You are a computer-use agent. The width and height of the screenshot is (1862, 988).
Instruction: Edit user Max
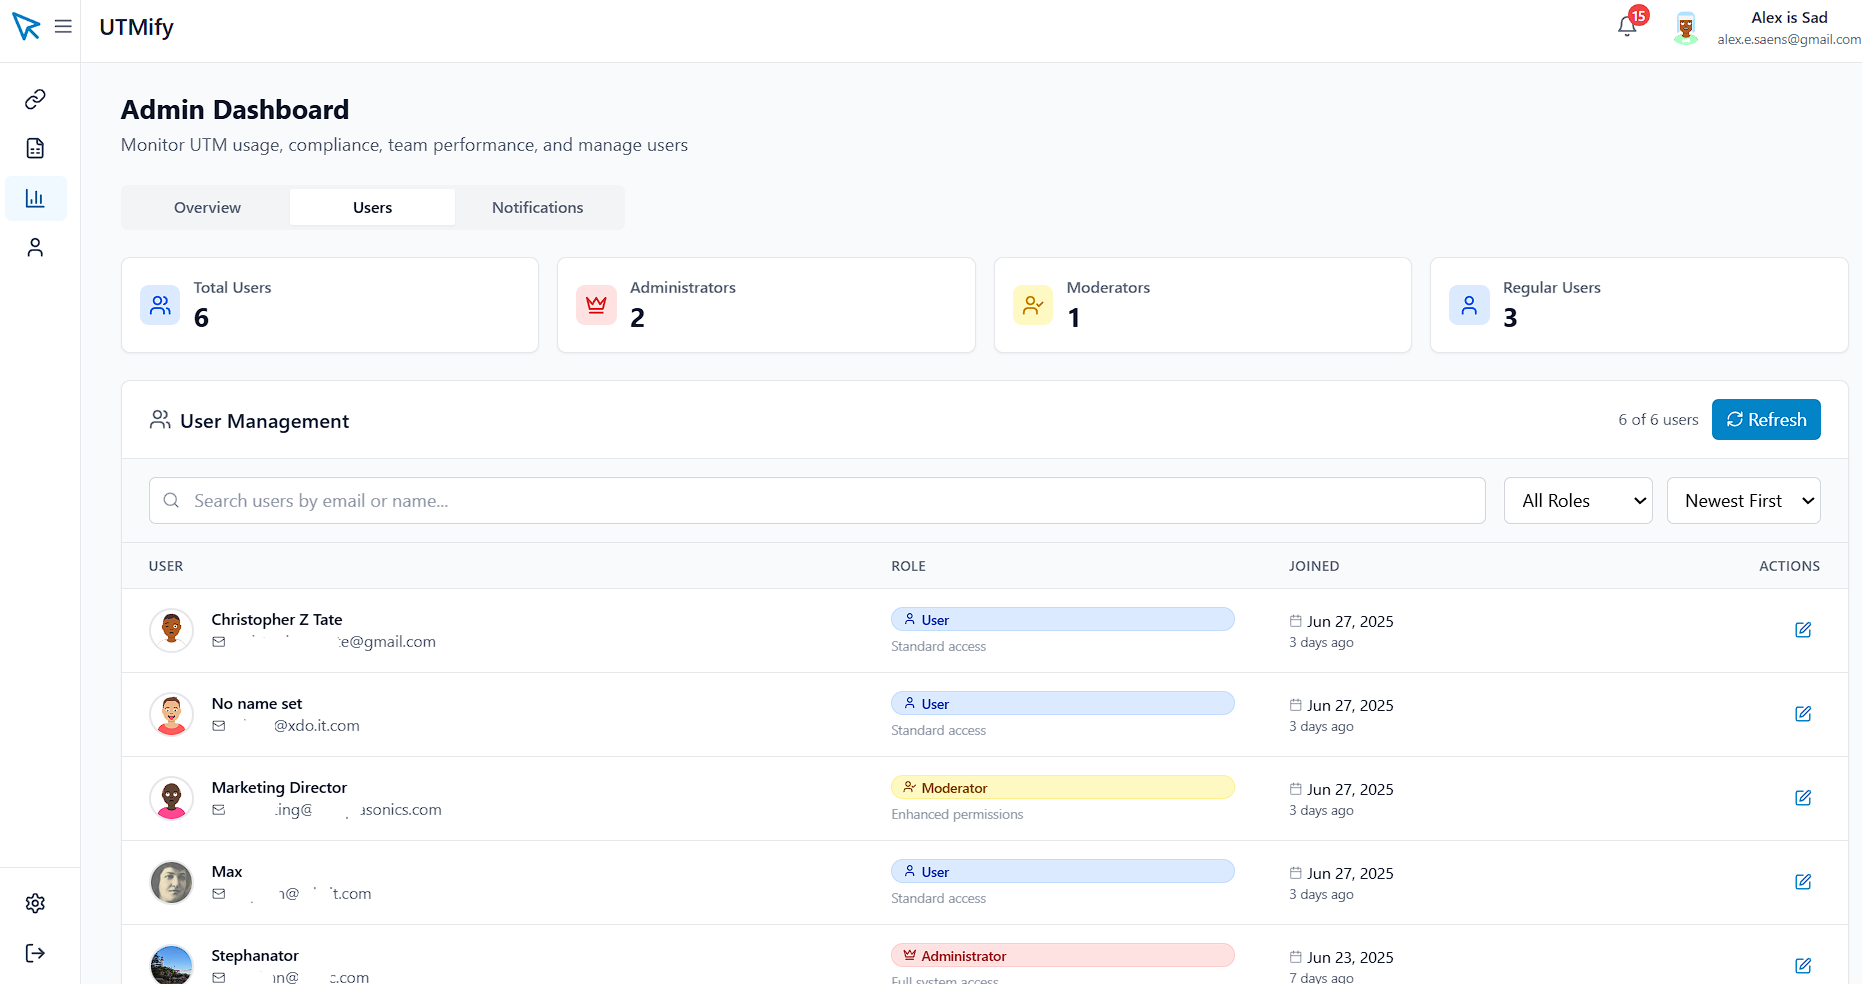[x=1803, y=882]
